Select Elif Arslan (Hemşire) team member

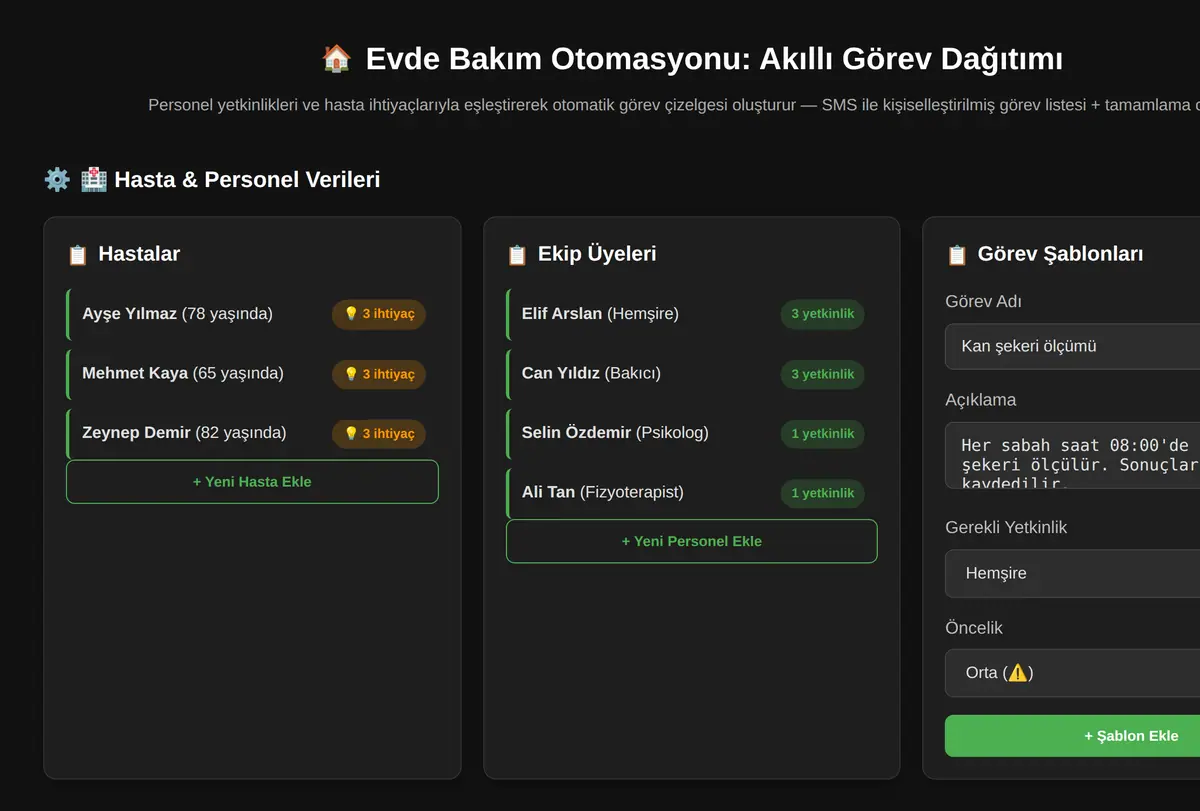coord(692,314)
